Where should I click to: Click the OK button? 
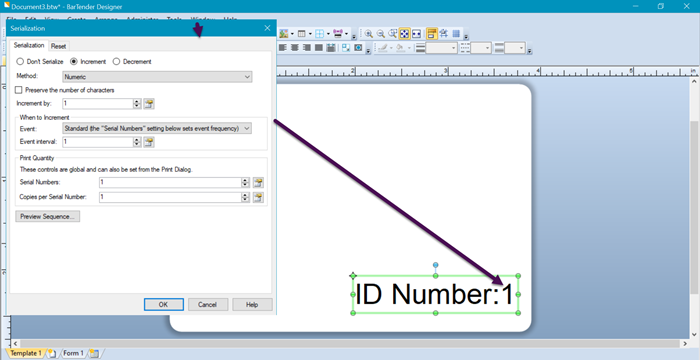pyautogui.click(x=163, y=304)
